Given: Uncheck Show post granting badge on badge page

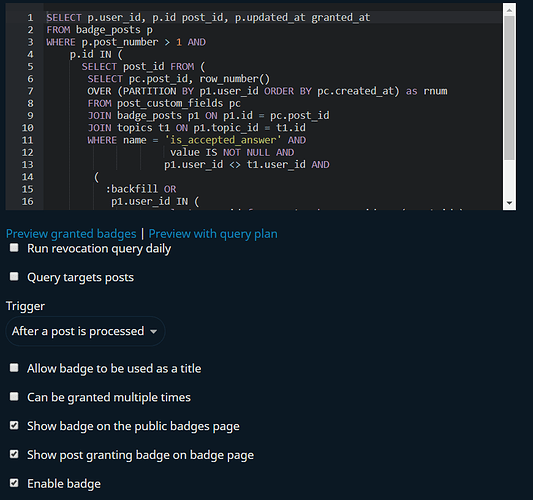Looking at the screenshot, I should tap(14, 454).
